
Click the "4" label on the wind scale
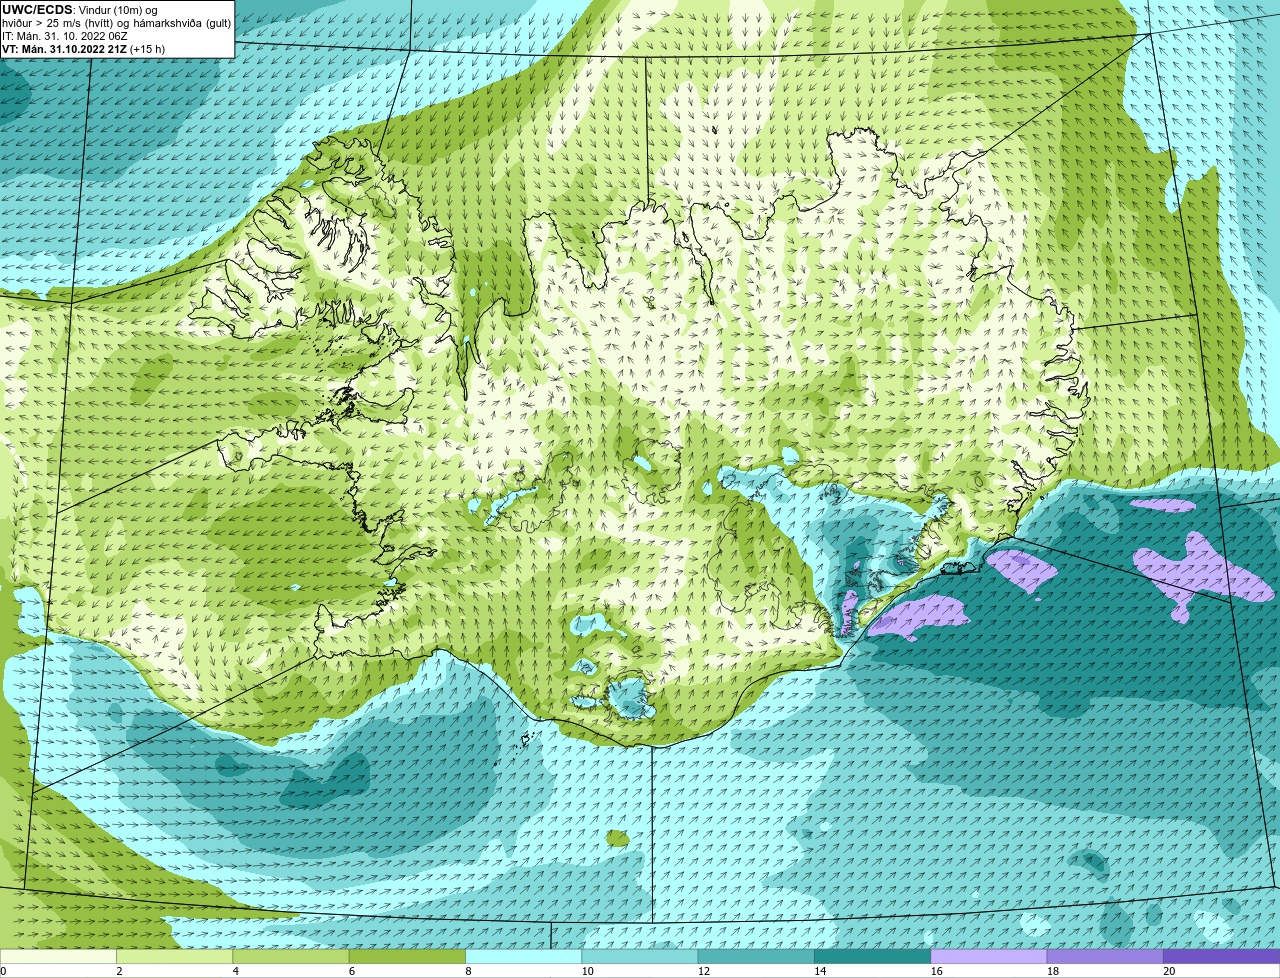click(x=236, y=971)
